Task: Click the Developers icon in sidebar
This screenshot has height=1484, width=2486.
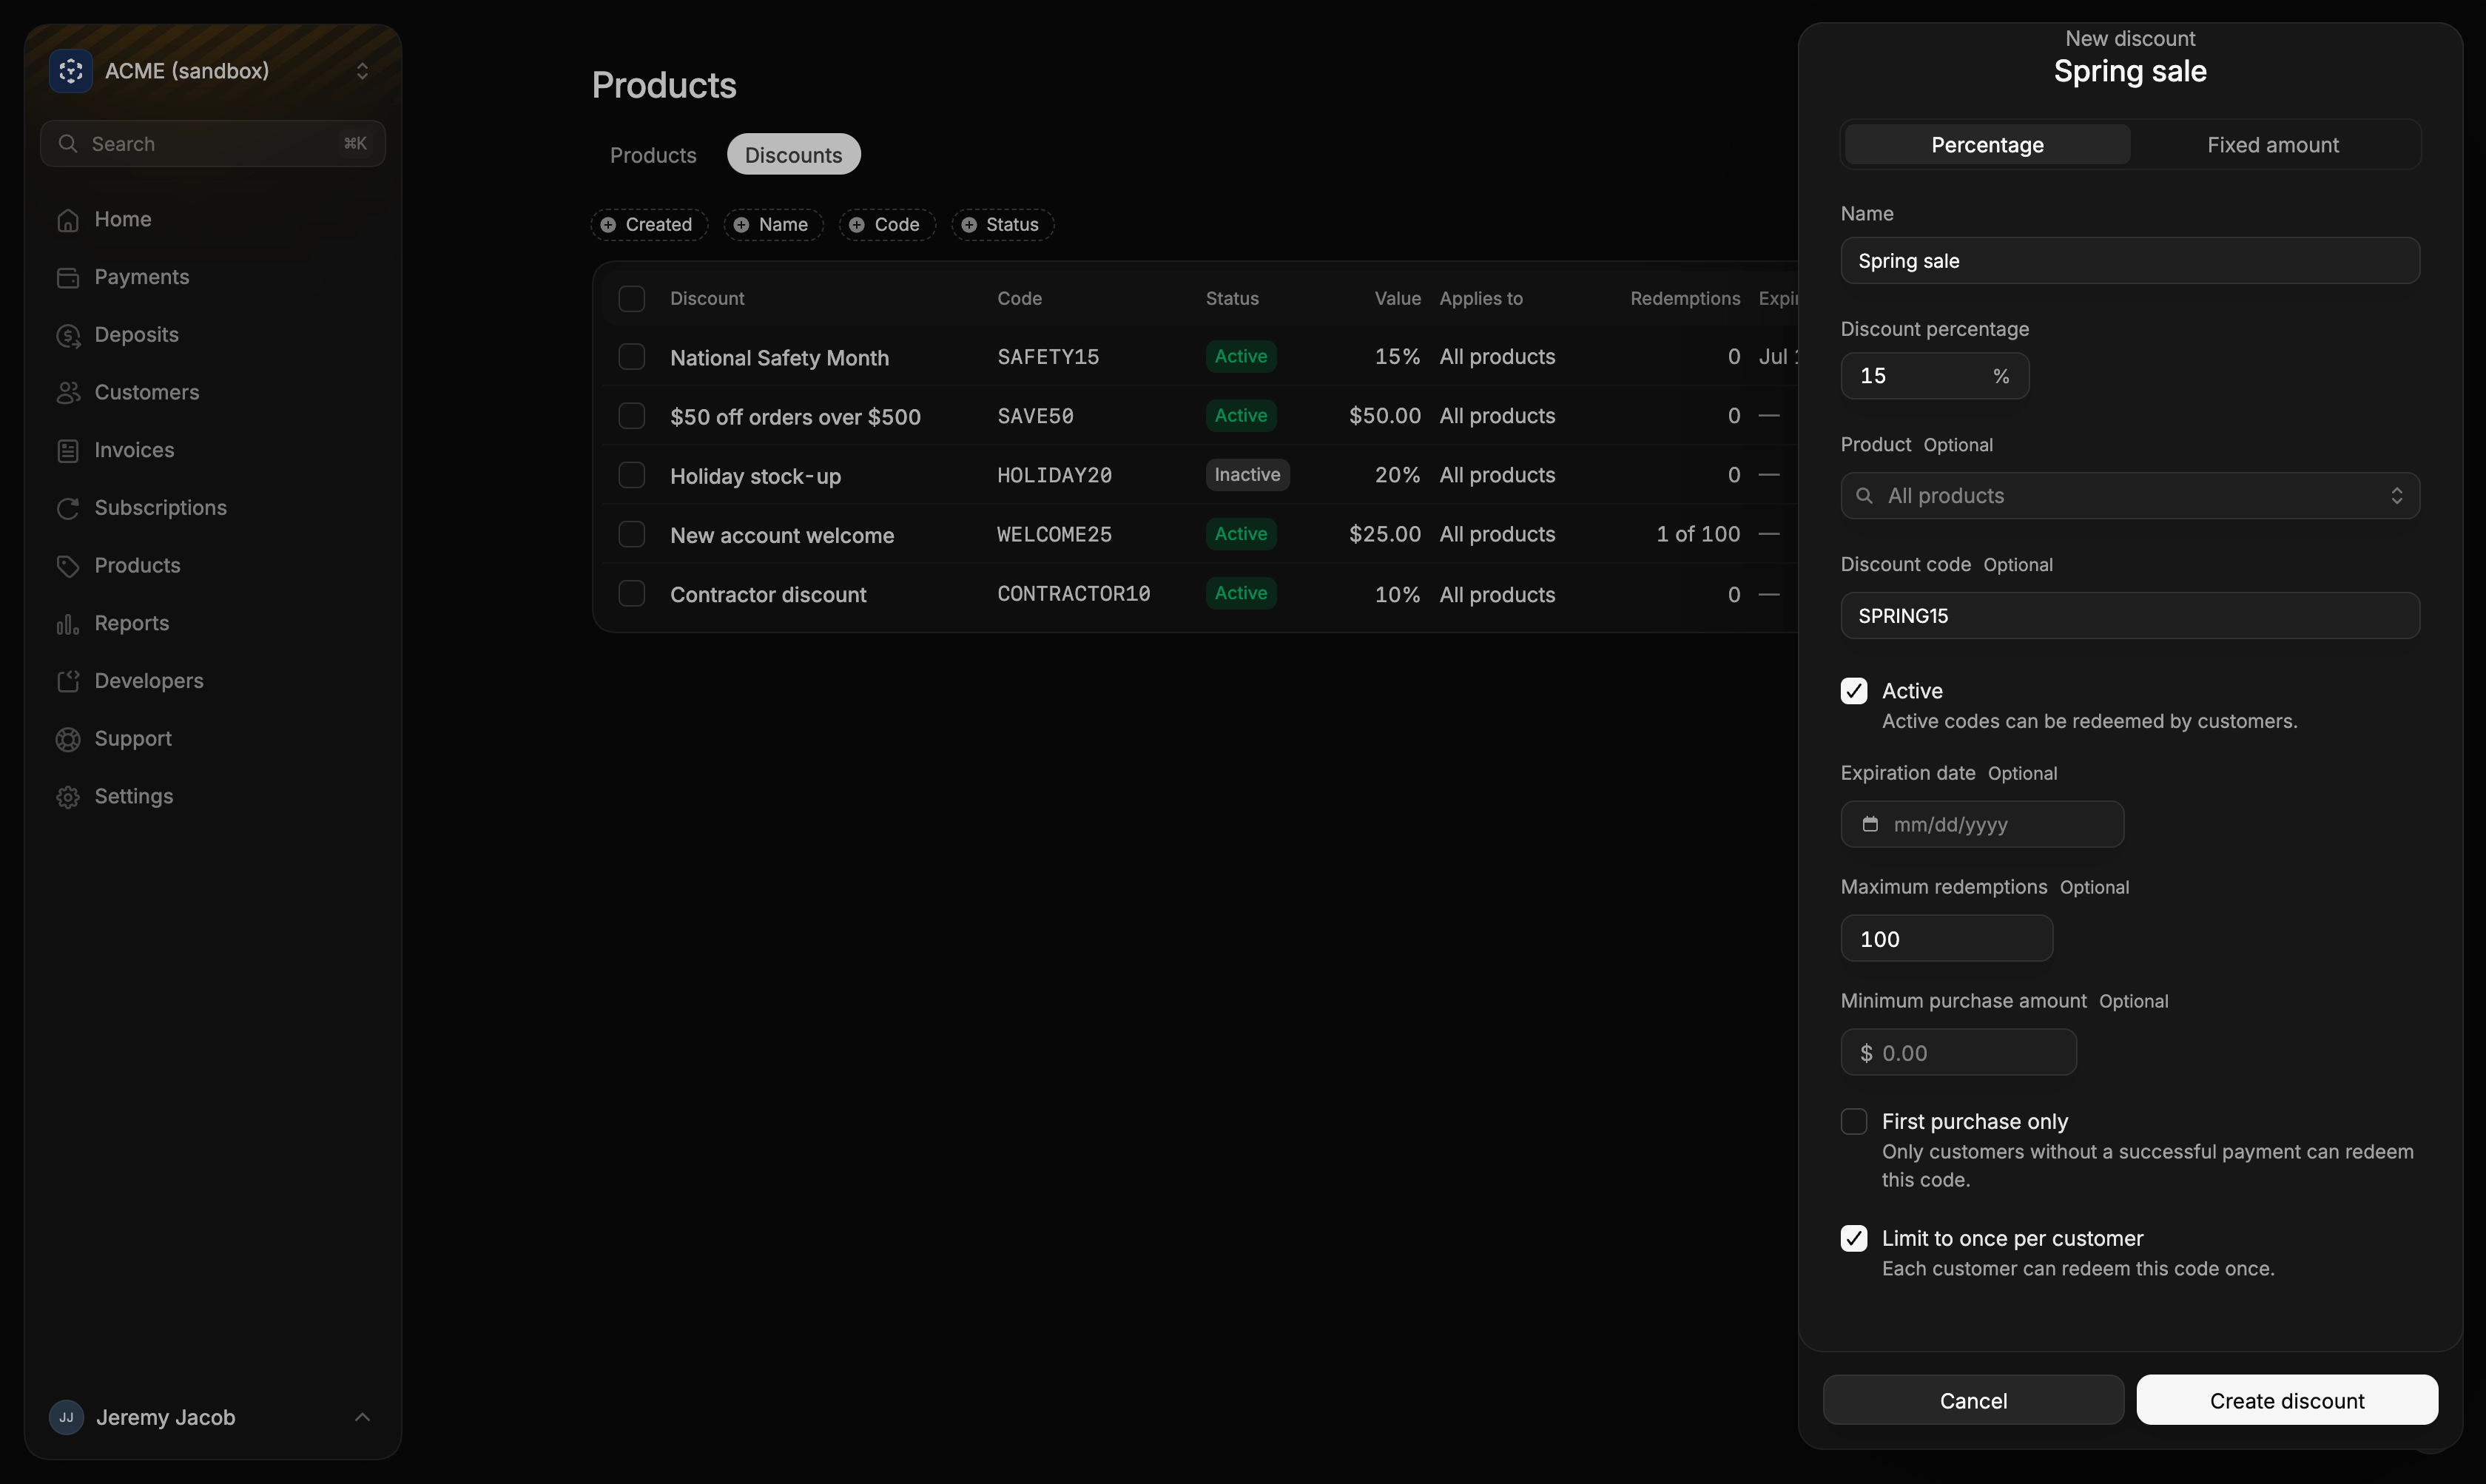Action: (x=68, y=682)
